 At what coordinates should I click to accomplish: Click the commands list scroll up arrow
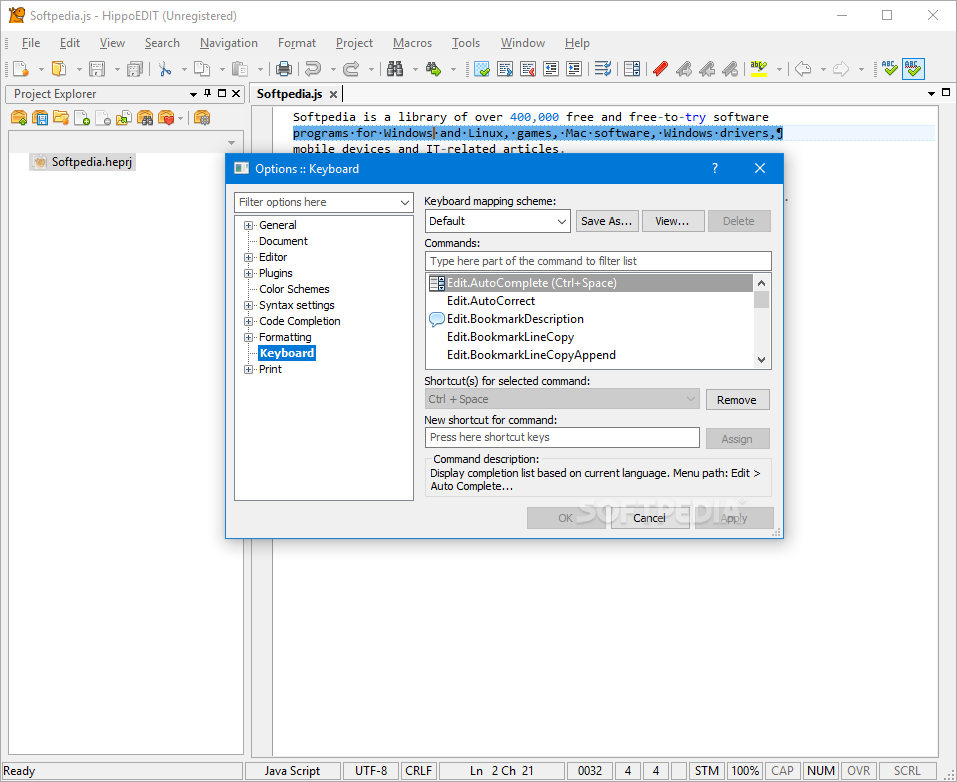point(761,283)
